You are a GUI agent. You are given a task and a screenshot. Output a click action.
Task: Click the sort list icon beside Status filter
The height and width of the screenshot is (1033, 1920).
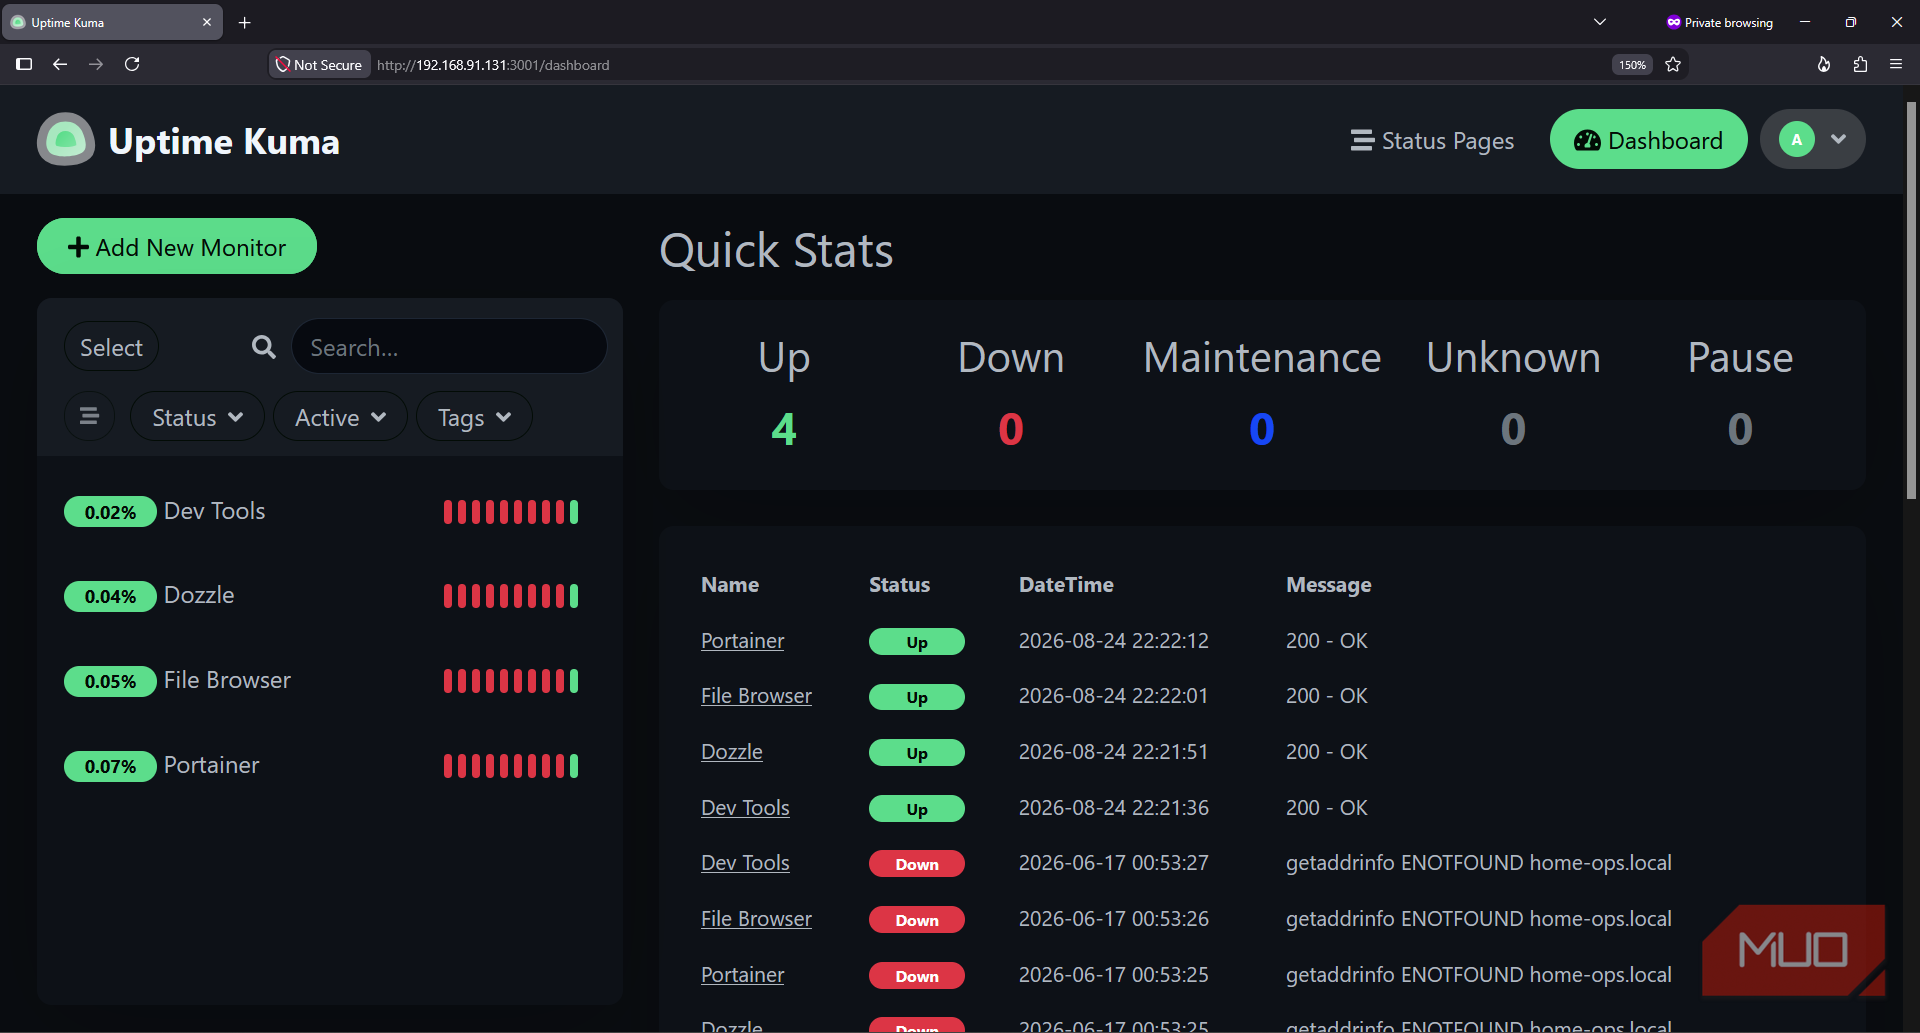click(89, 416)
